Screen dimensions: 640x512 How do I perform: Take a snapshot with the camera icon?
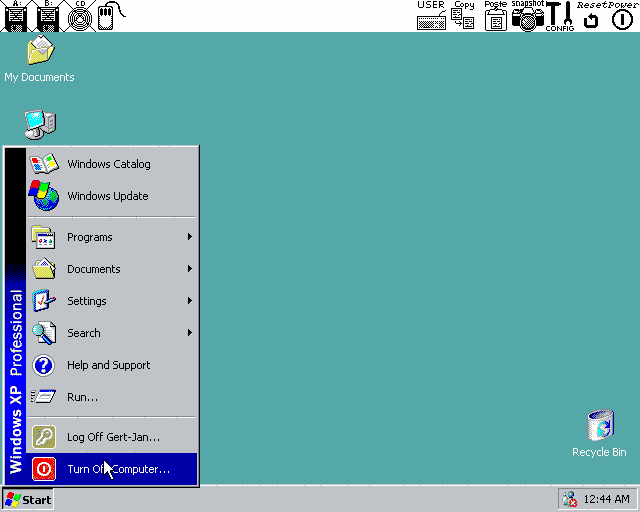(x=528, y=16)
